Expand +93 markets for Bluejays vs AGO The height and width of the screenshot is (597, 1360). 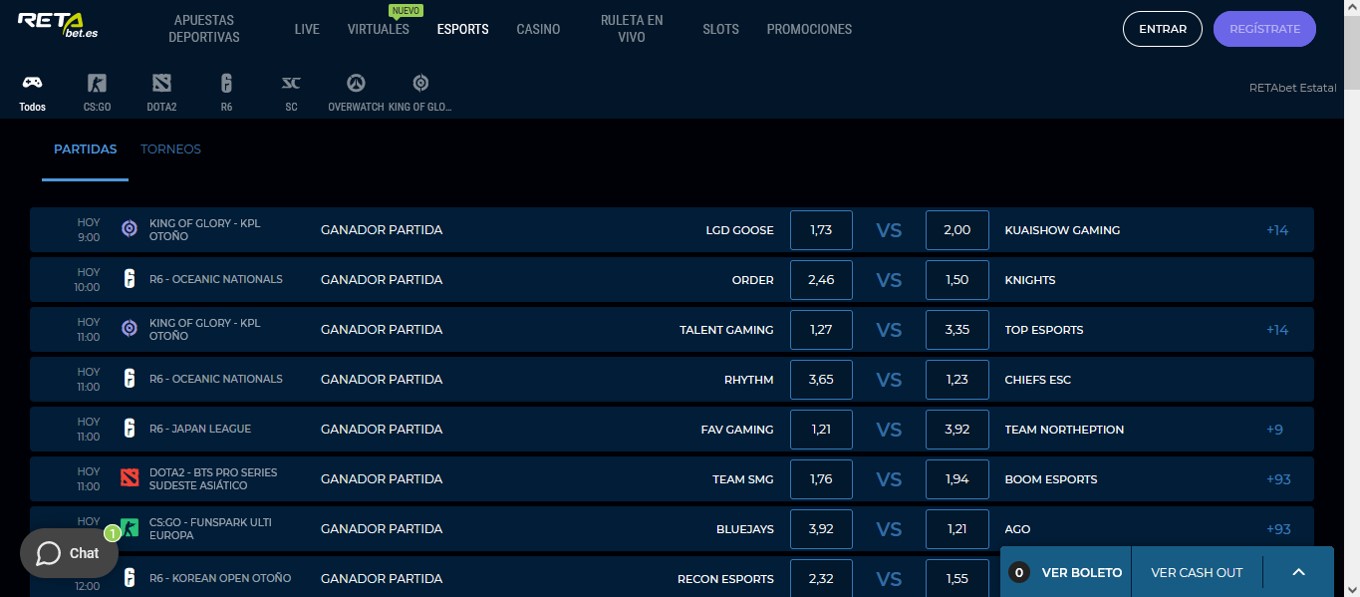1278,529
